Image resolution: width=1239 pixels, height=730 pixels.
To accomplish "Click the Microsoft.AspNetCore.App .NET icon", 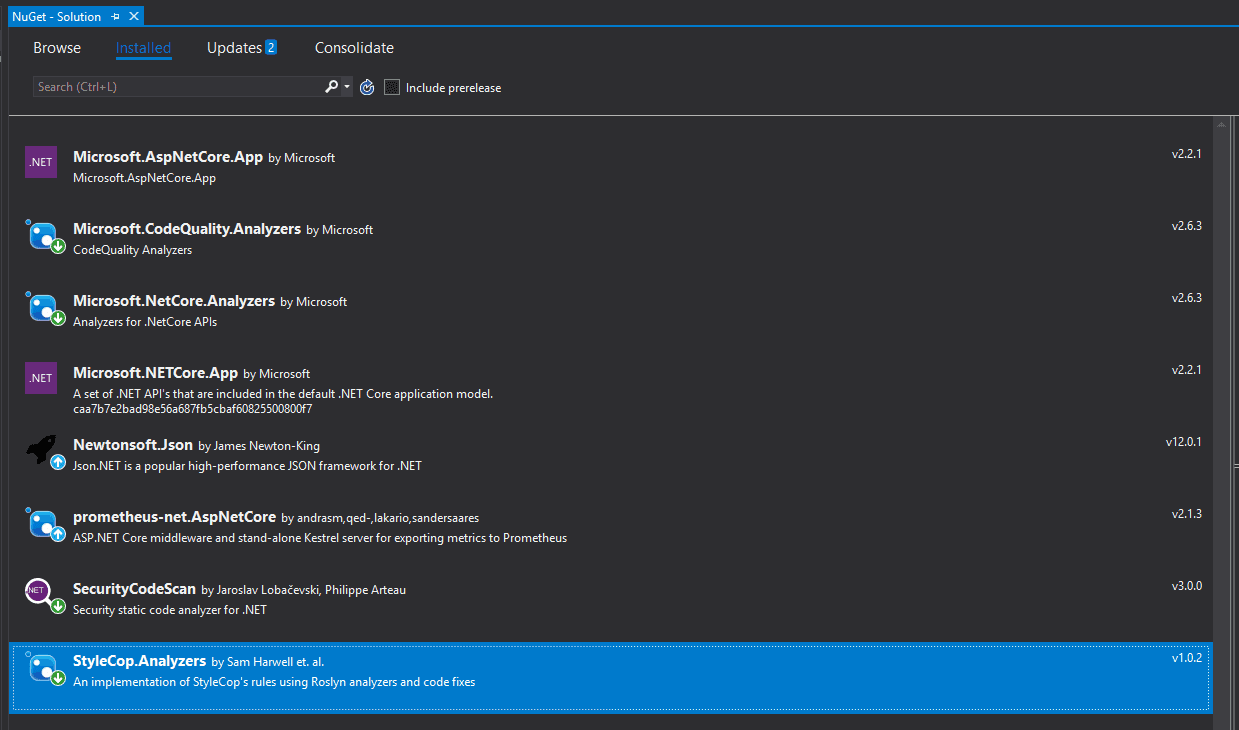I will (41, 162).
